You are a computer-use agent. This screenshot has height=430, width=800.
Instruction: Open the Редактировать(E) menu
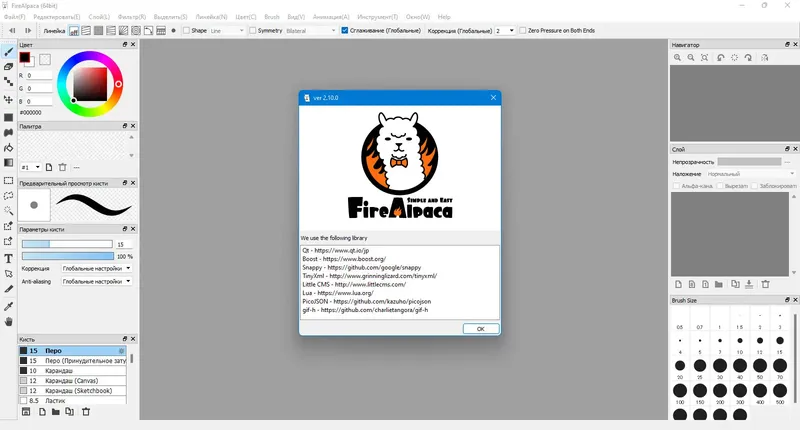coord(57,17)
